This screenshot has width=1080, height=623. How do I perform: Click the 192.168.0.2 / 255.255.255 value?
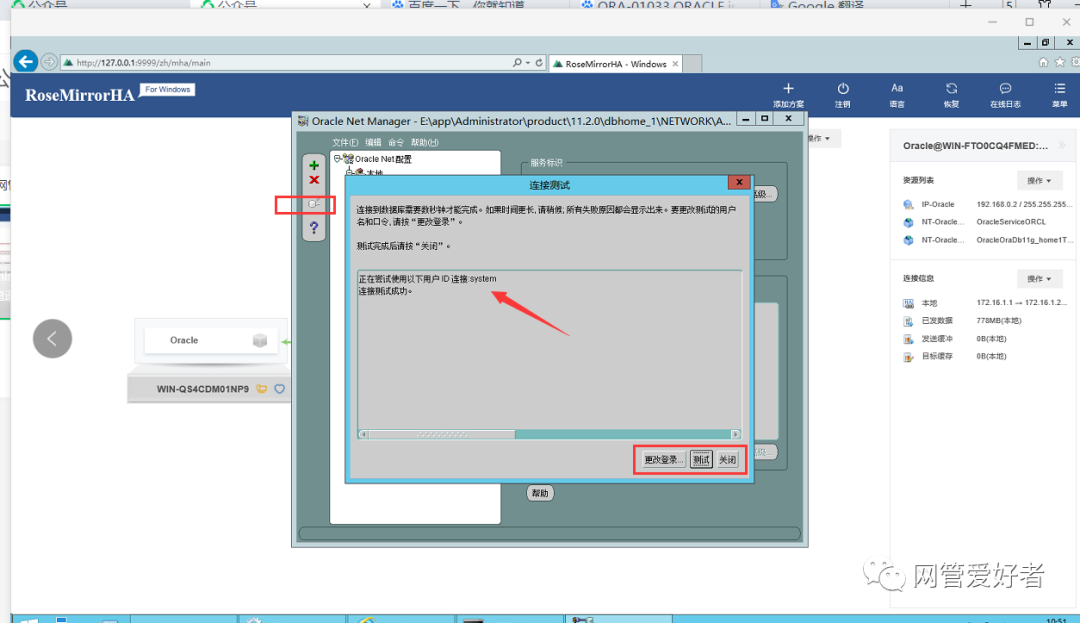pyautogui.click(x=1024, y=204)
